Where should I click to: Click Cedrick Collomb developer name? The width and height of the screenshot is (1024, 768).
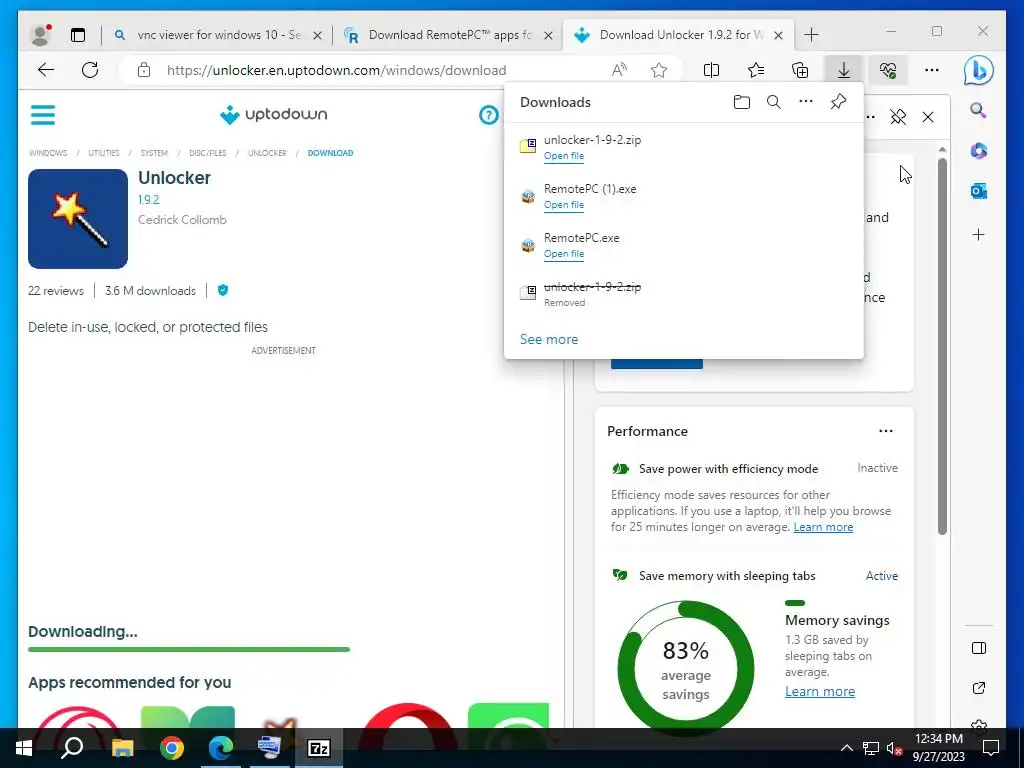182,219
